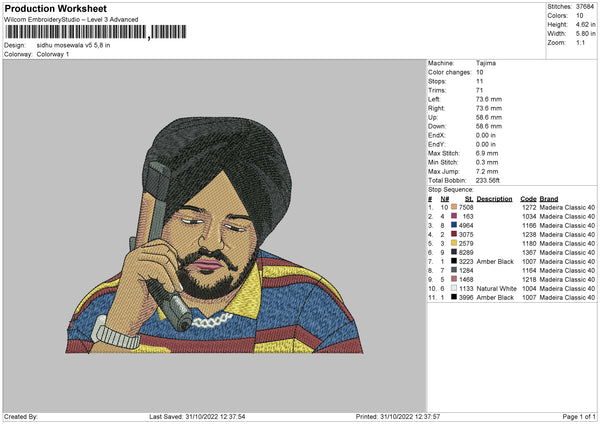Select the Natural White description

click(496, 289)
